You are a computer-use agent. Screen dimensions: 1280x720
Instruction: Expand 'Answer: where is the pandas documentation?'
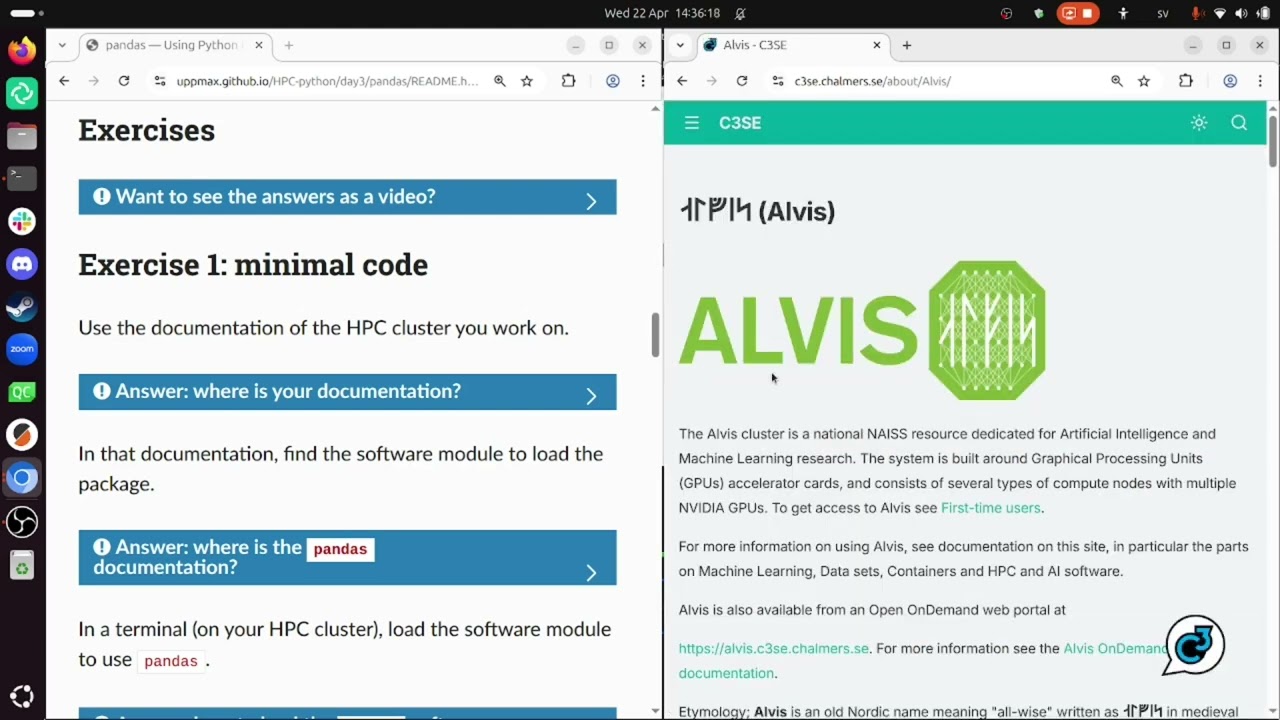point(347,557)
